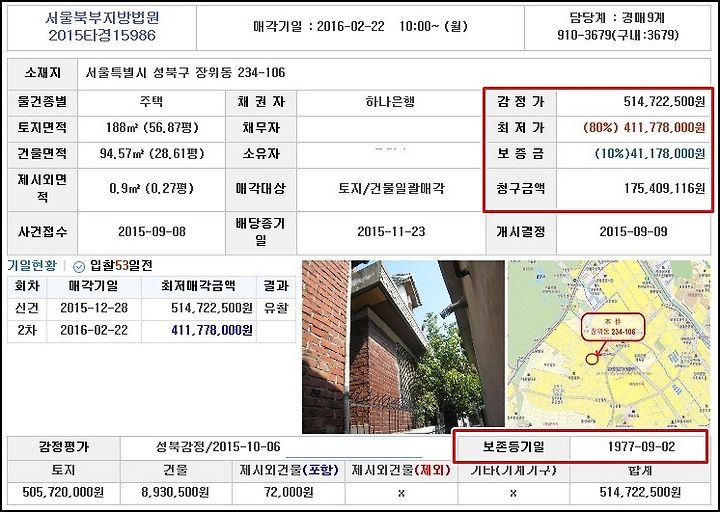Click the claim amount 175,409,116원
The image size is (720, 512).
click(664, 188)
